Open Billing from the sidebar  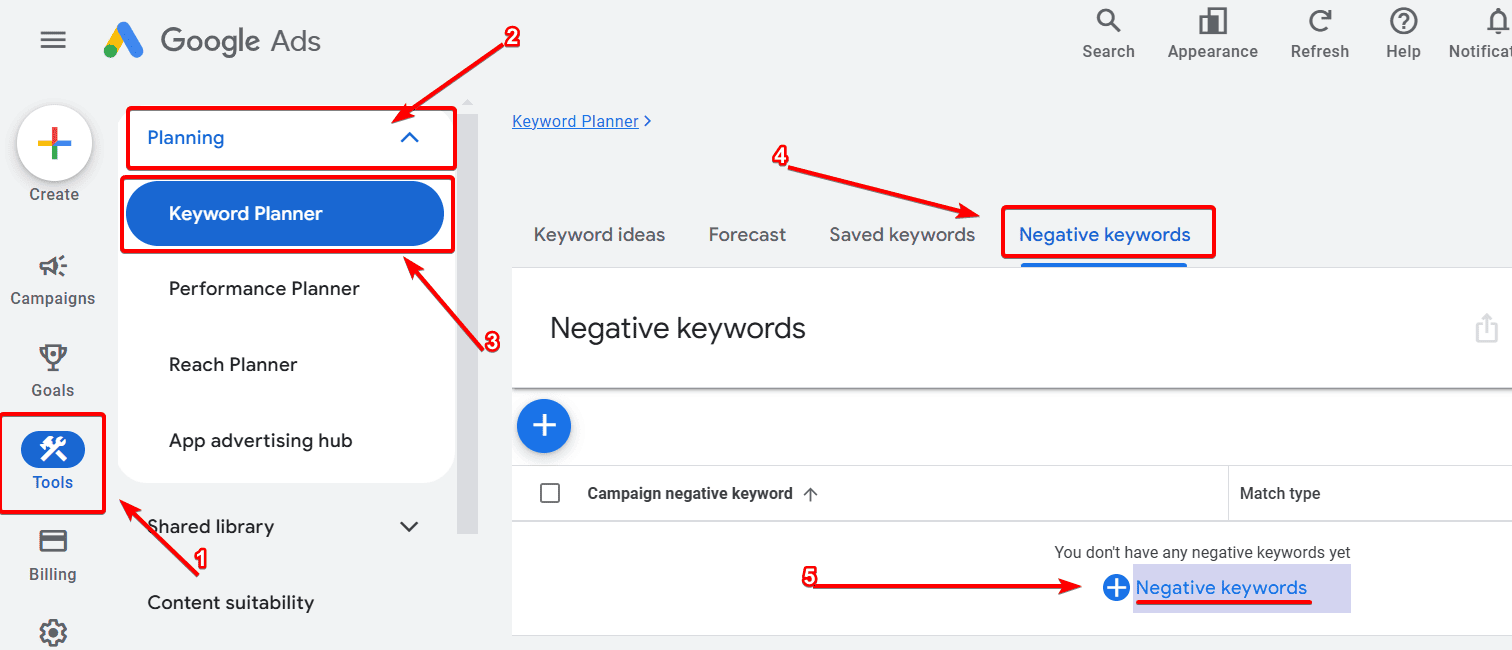click(52, 553)
